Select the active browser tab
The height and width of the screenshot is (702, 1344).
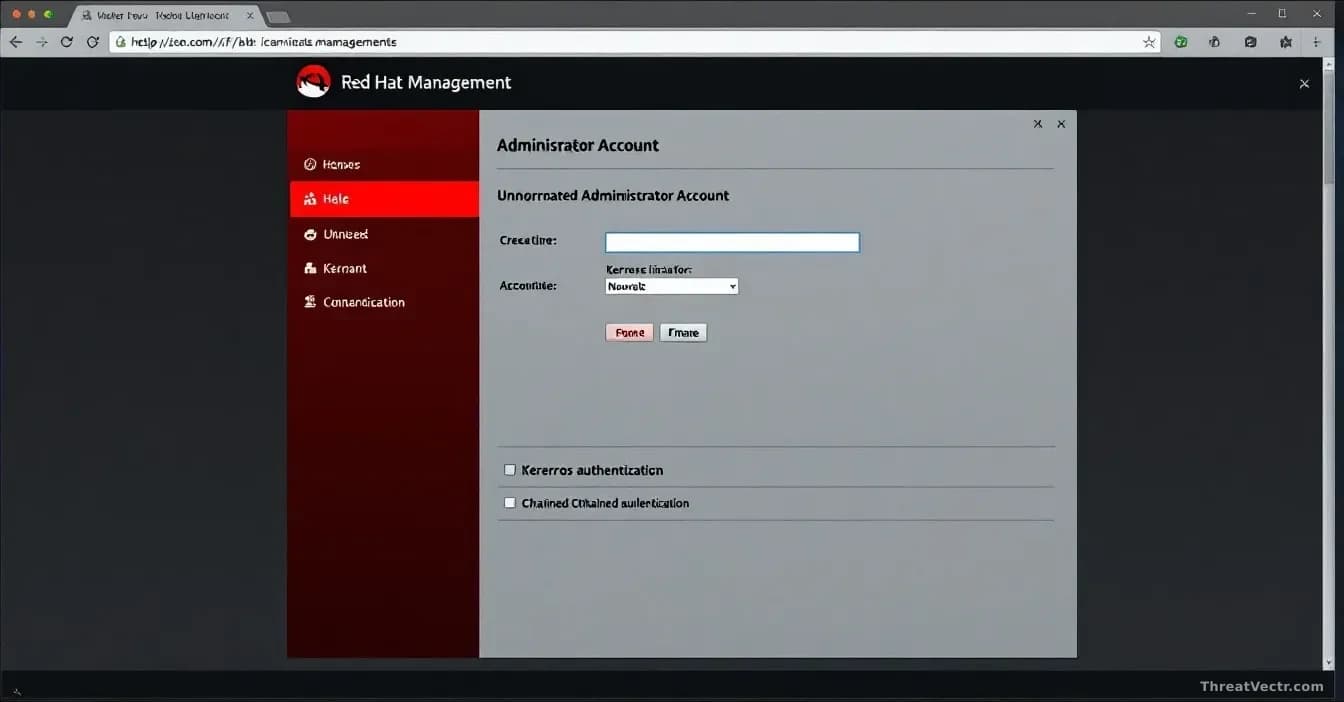pyautogui.click(x=165, y=16)
